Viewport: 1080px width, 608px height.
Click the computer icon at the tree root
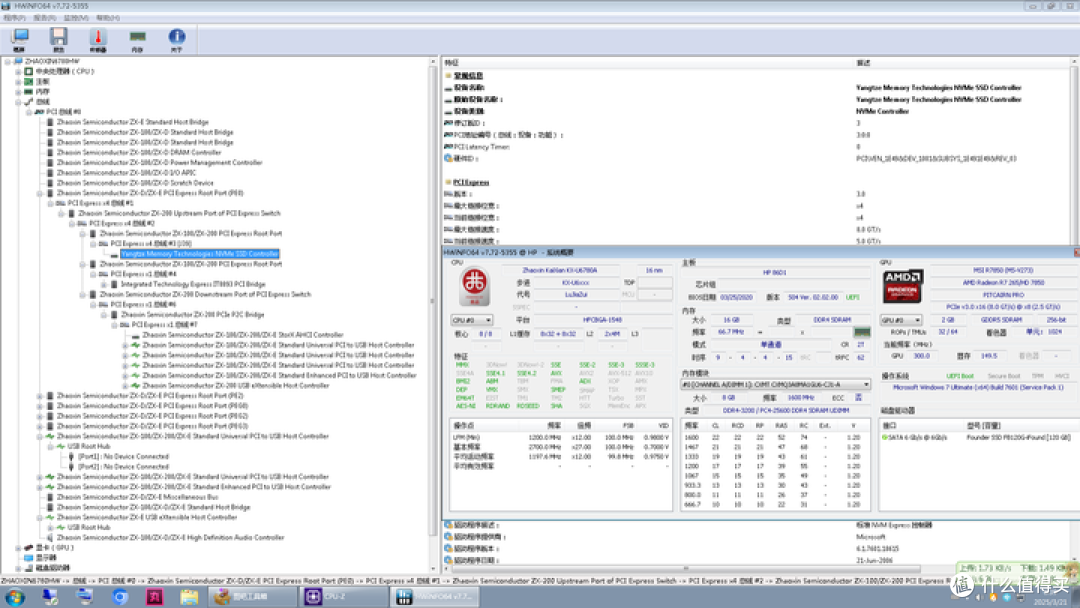18,61
